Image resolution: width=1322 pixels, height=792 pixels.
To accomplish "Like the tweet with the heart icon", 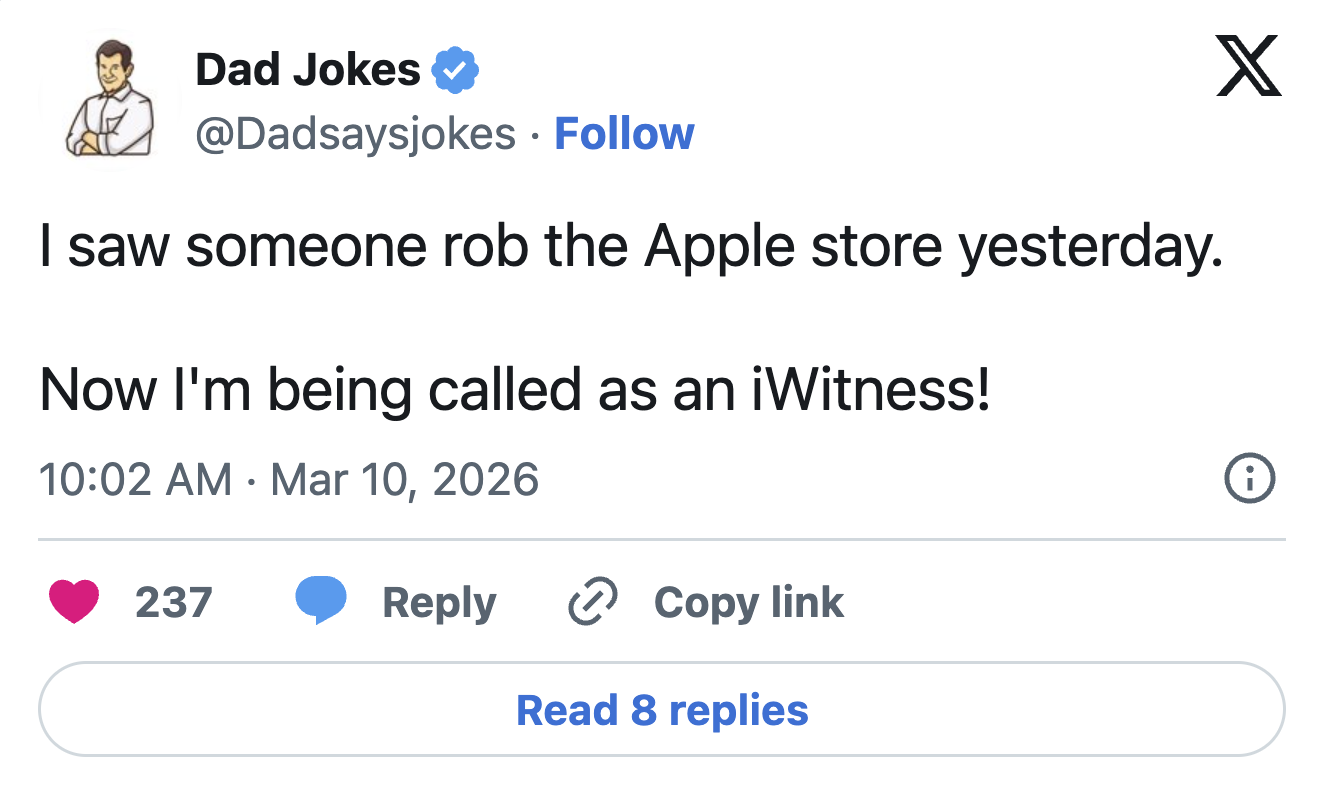I will pyautogui.click(x=74, y=602).
